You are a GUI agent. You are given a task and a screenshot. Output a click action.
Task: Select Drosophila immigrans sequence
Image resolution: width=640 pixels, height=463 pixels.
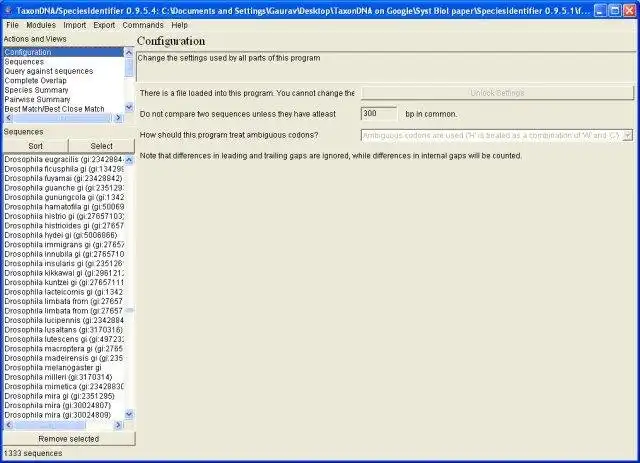tap(63, 245)
